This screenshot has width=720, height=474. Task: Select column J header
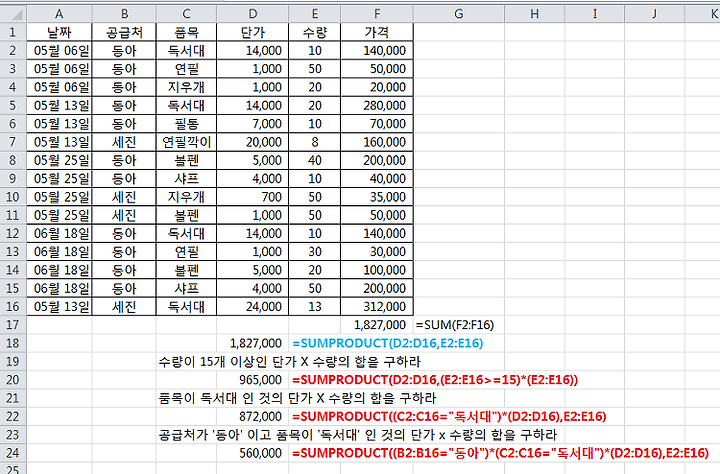coord(654,14)
